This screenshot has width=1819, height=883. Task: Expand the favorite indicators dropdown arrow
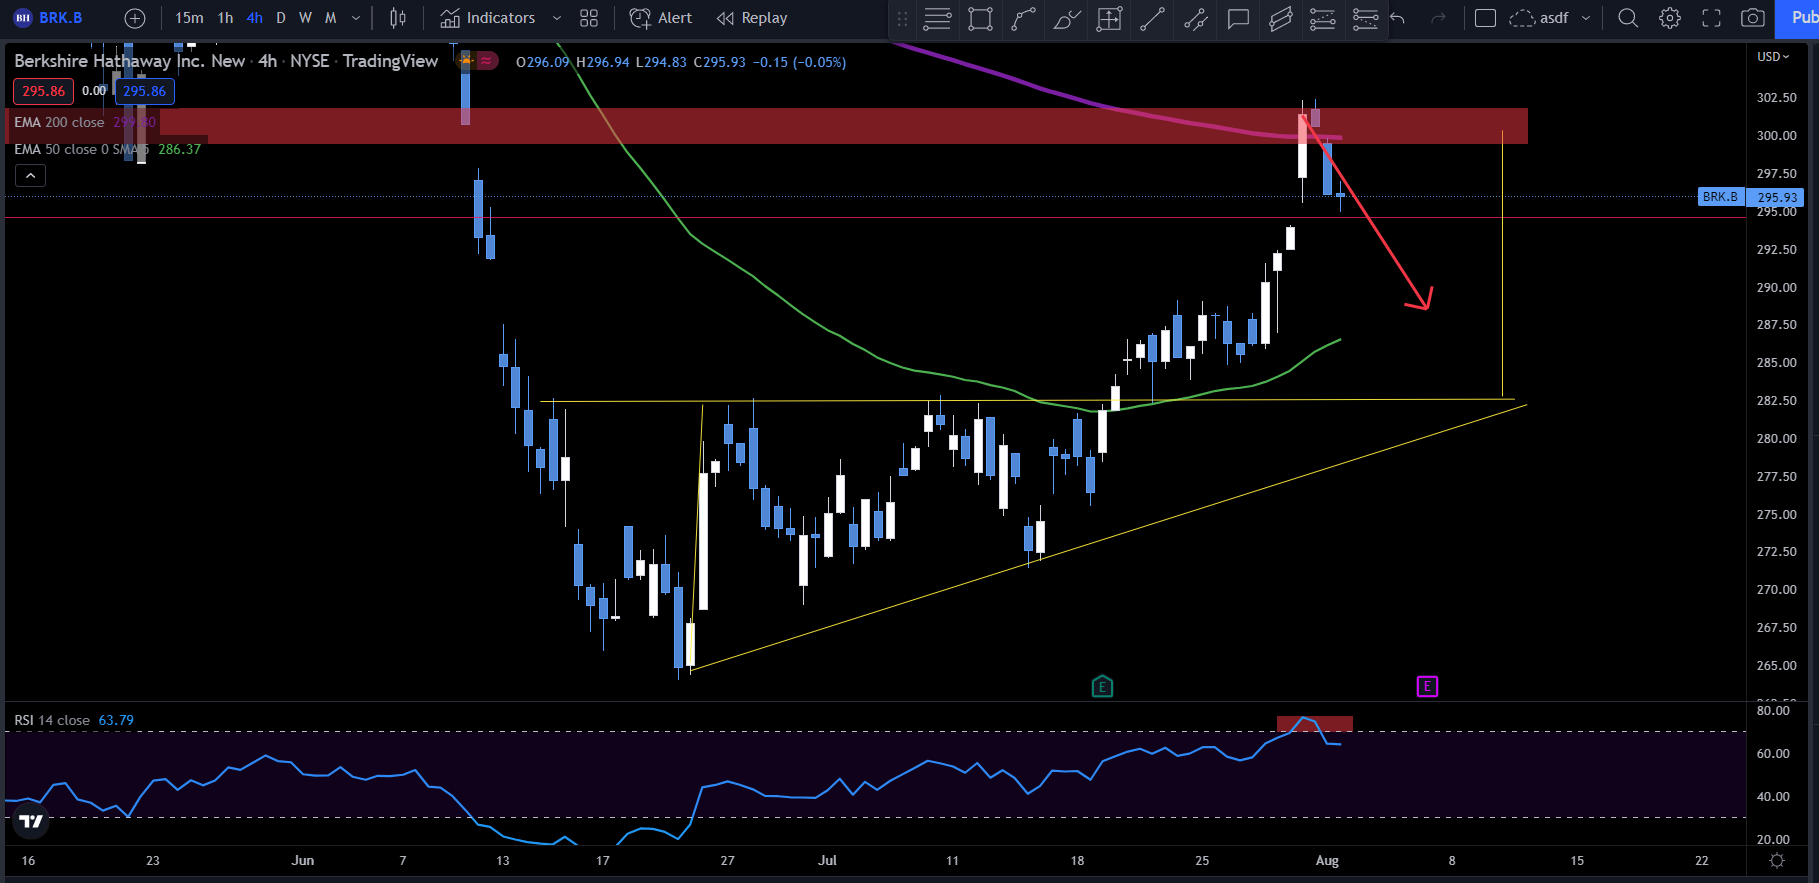click(x=557, y=18)
